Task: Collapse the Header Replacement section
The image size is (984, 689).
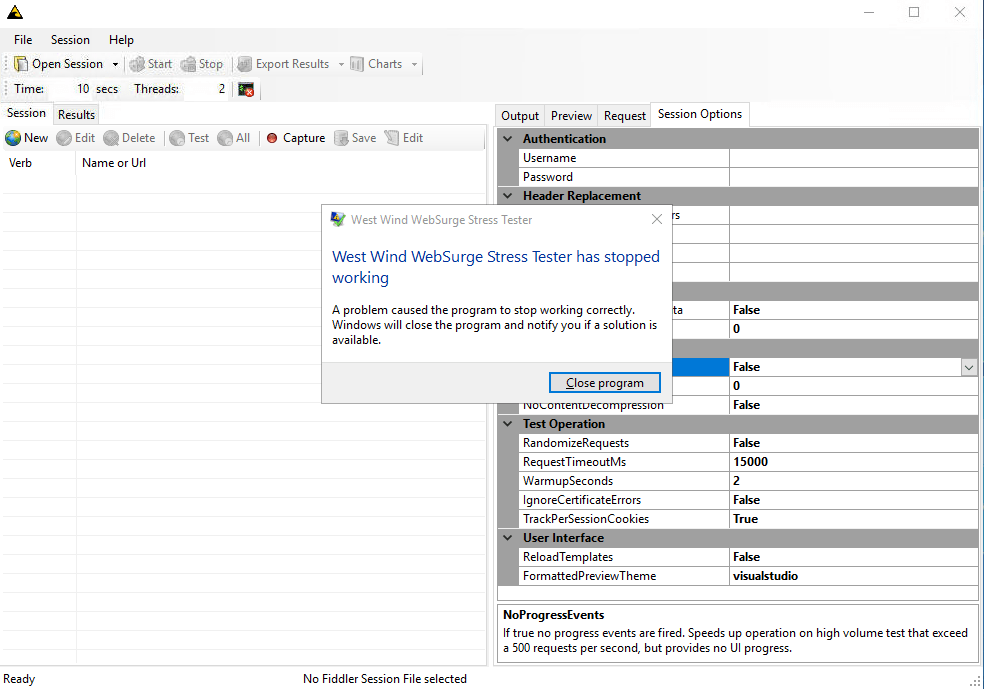Action: pos(508,196)
